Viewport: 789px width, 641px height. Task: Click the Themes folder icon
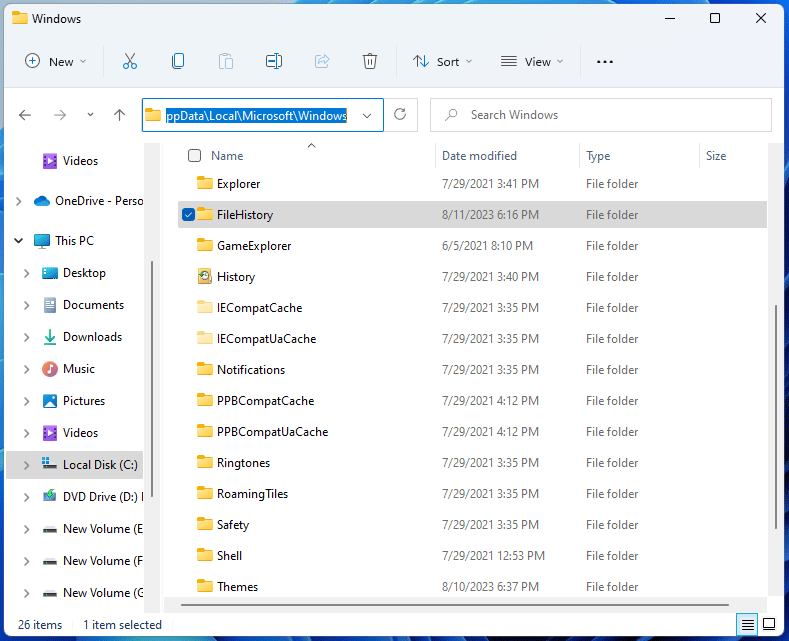pyautogui.click(x=205, y=586)
